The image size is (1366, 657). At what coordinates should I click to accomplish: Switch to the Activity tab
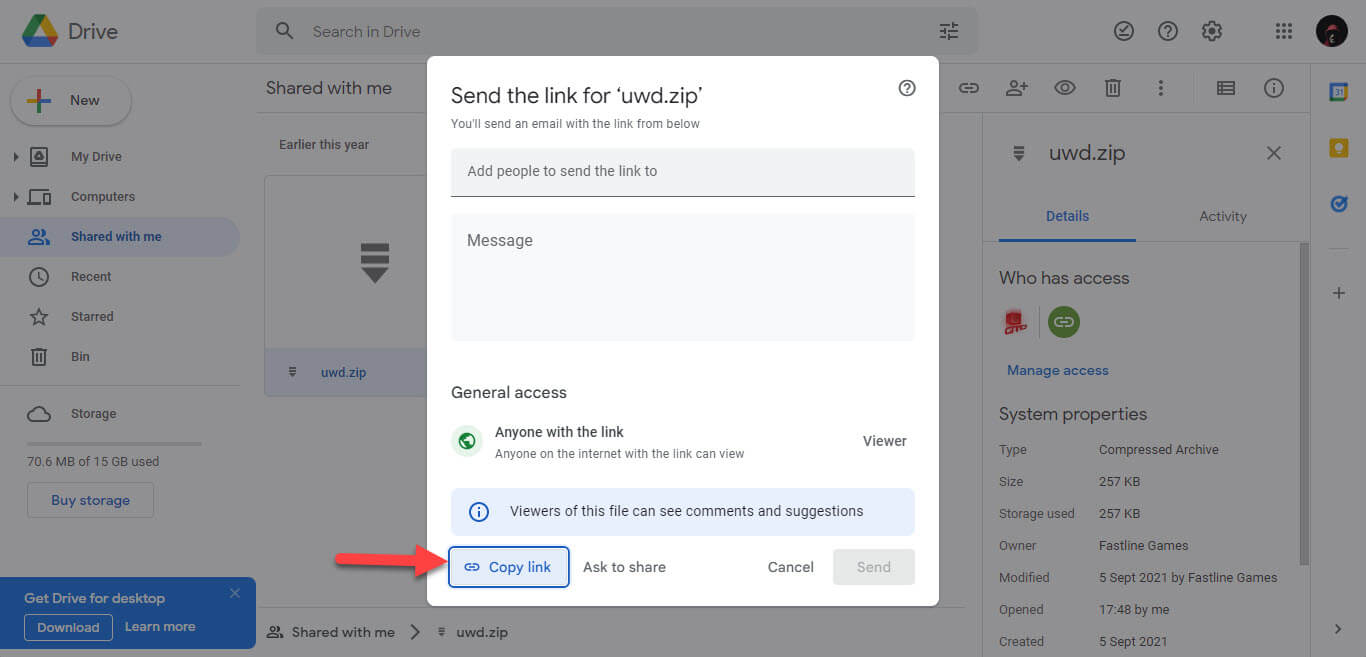click(x=1222, y=216)
